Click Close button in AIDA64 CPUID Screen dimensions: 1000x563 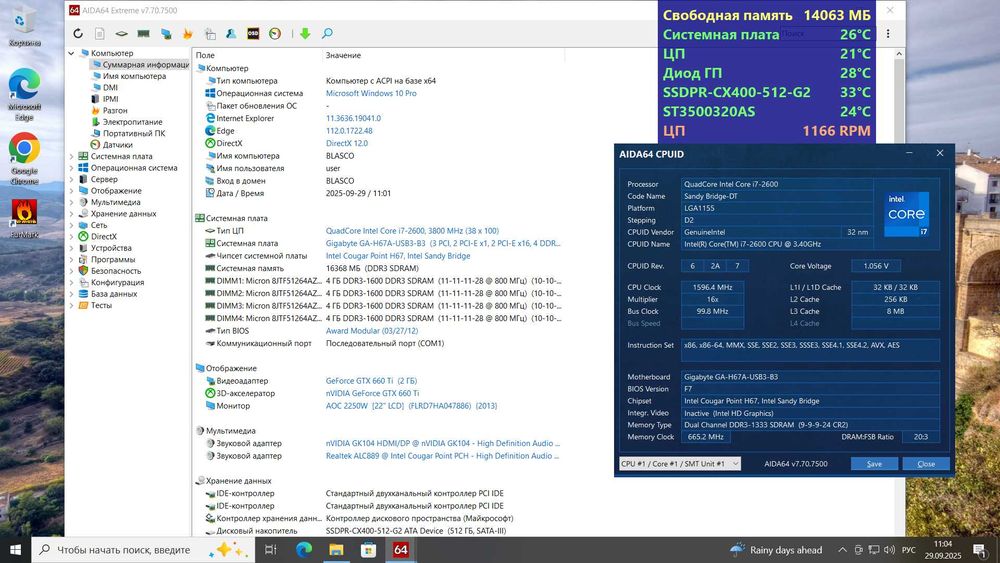click(x=926, y=464)
